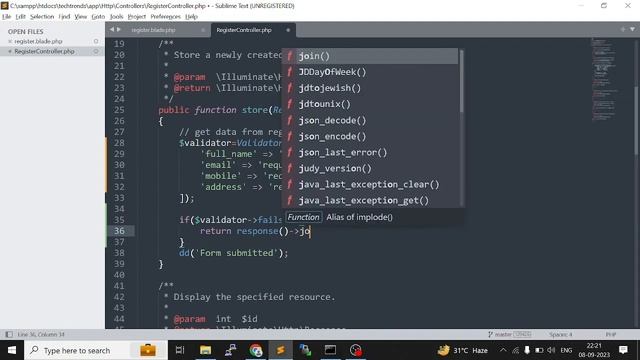Screen dimensions: 640x360
Task: Choose json_decode() suggestion
Action: click(x=370, y=120)
